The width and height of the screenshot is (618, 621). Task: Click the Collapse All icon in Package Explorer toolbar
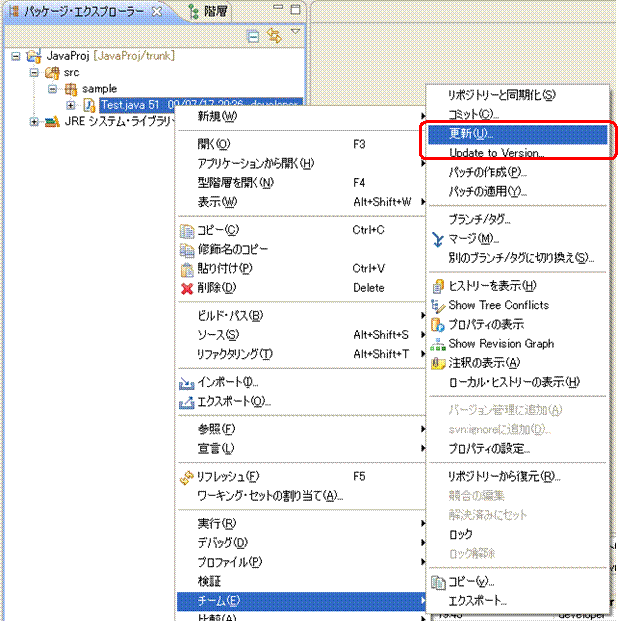point(254,36)
